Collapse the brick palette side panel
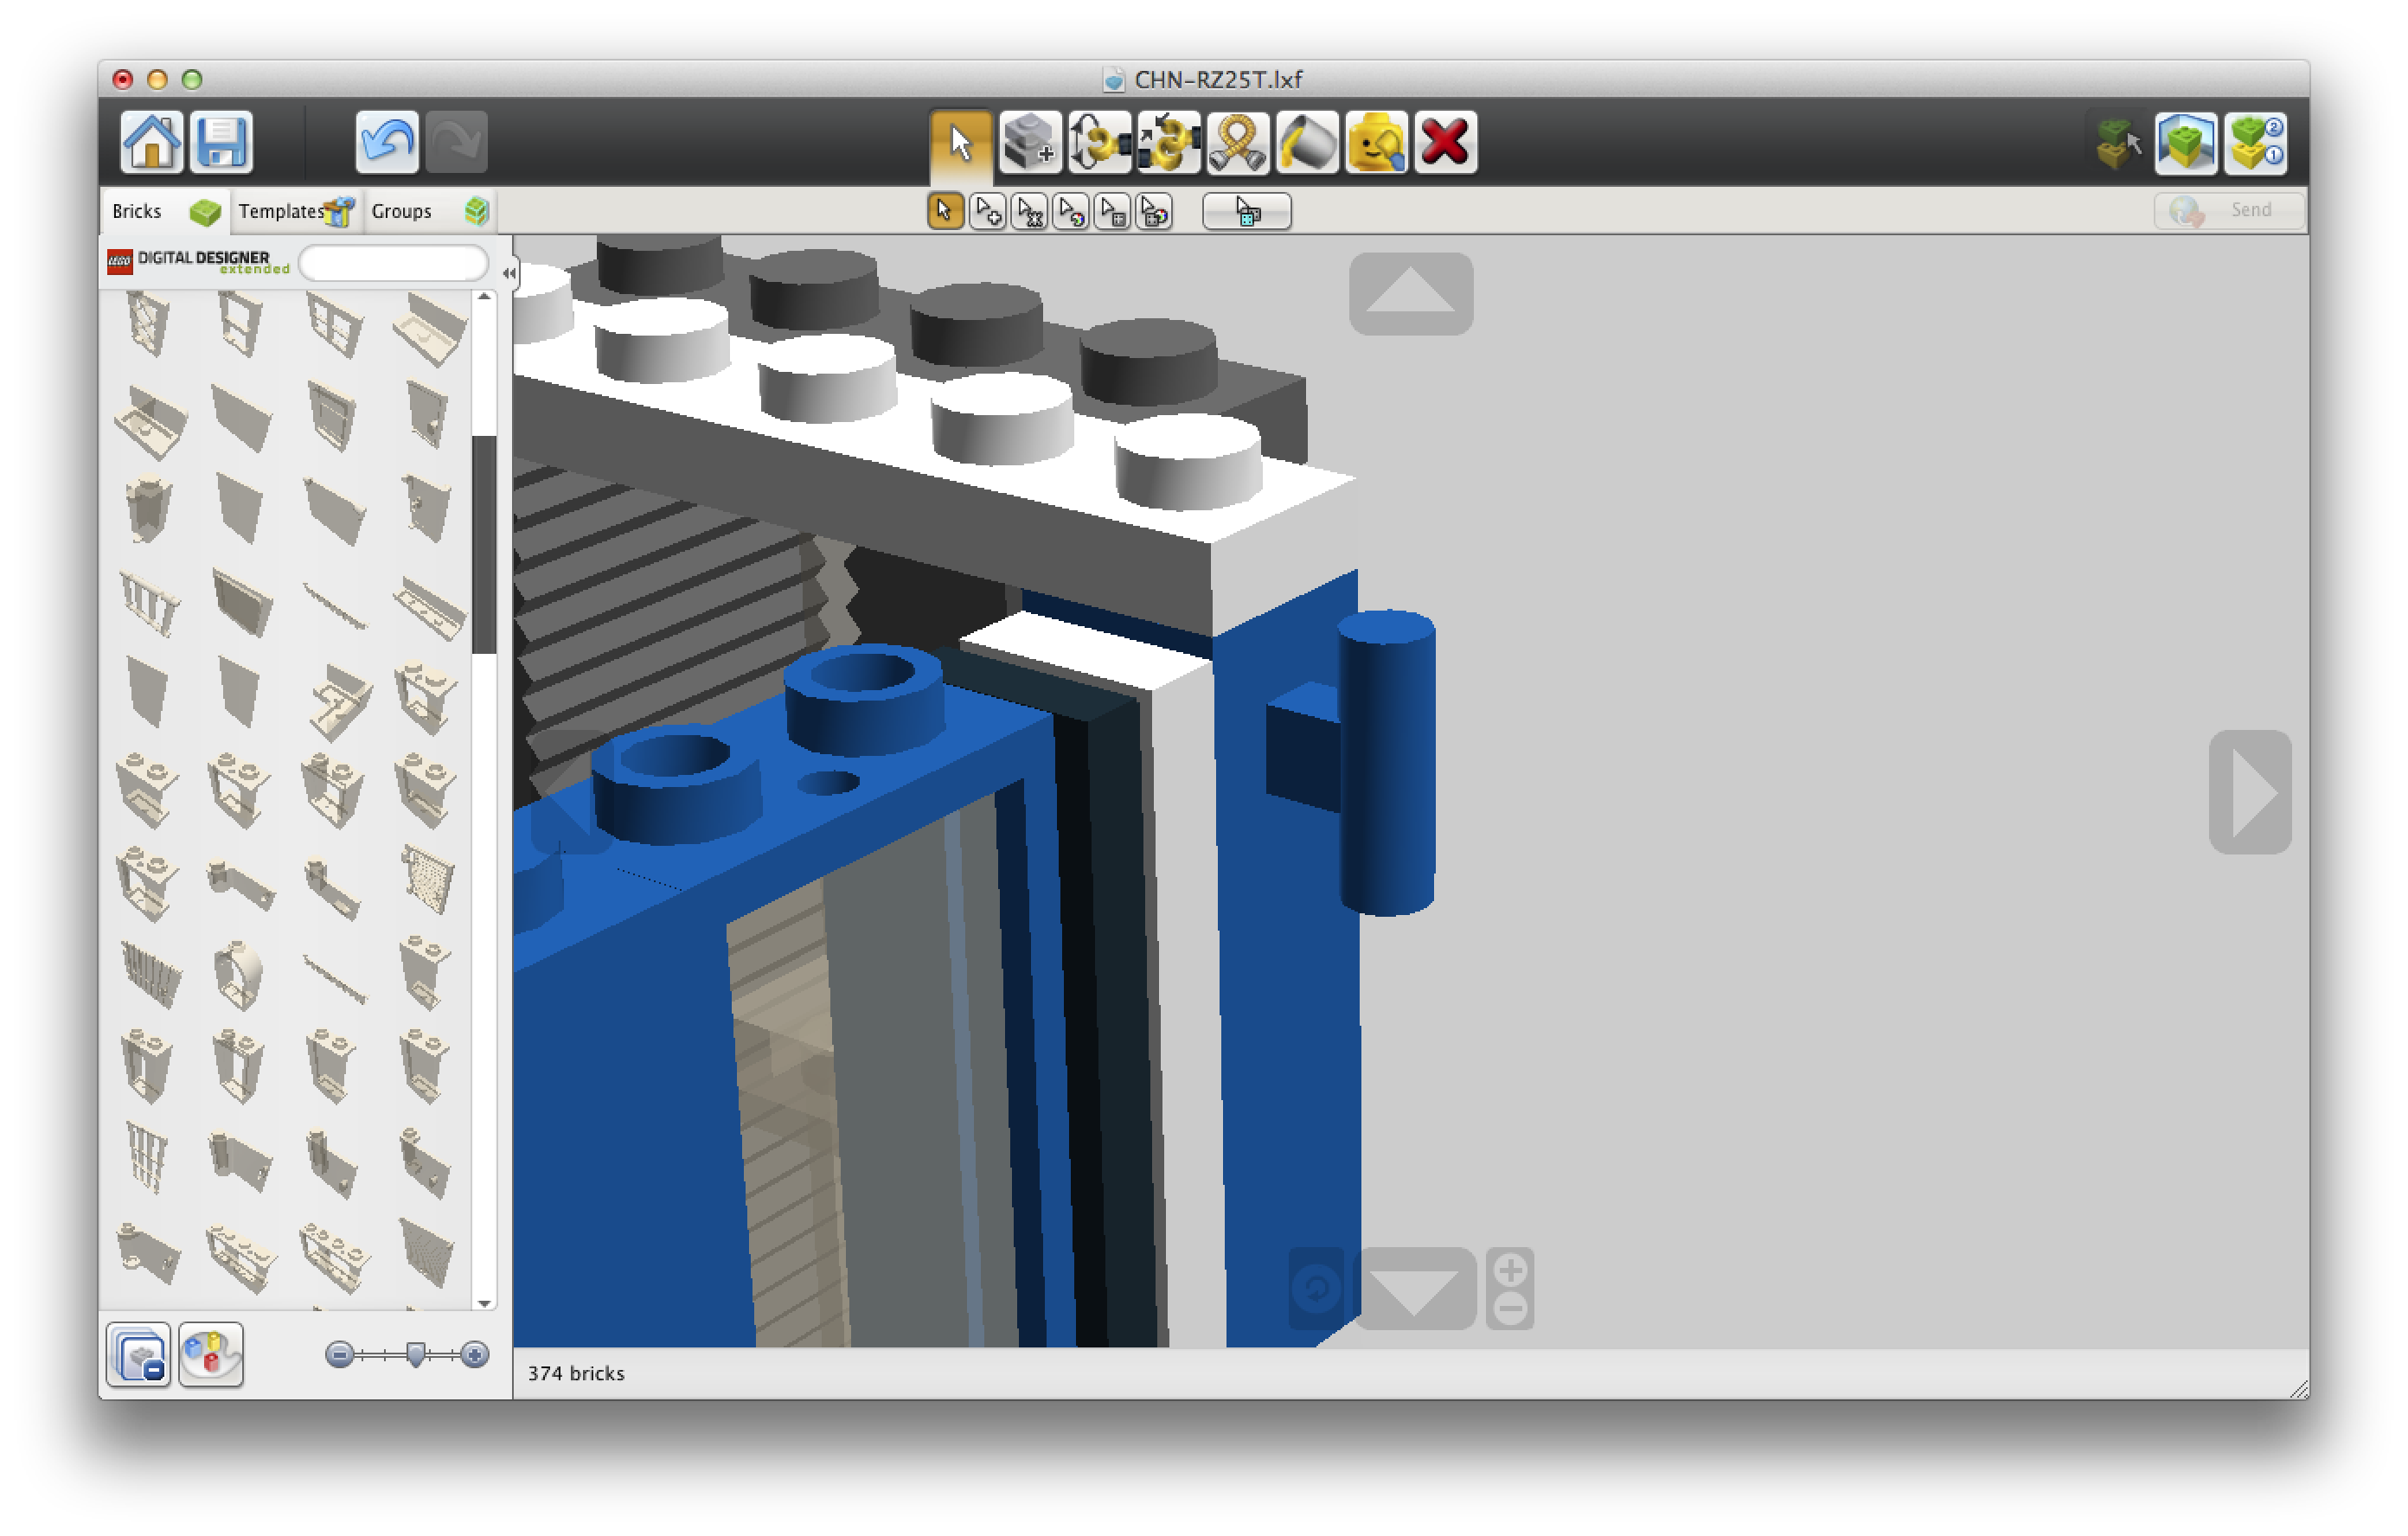Viewport: 2408px width, 1536px height. [x=509, y=272]
